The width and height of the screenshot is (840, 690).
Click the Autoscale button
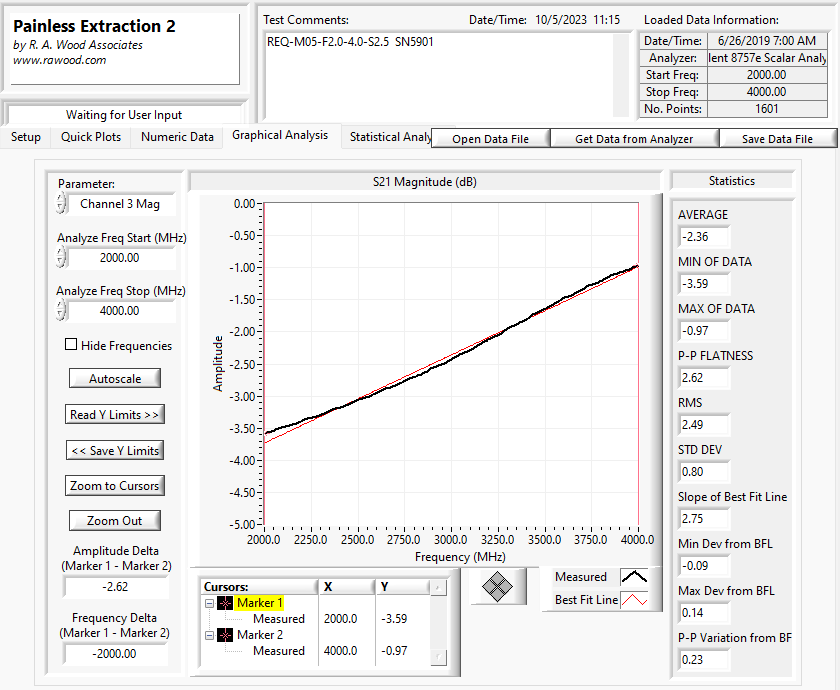click(115, 378)
